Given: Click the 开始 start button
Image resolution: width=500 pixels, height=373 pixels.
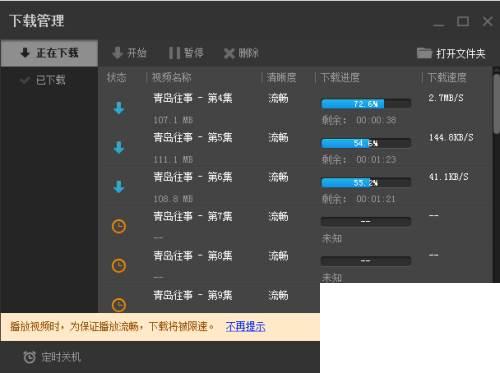Looking at the screenshot, I should click(x=129, y=53).
